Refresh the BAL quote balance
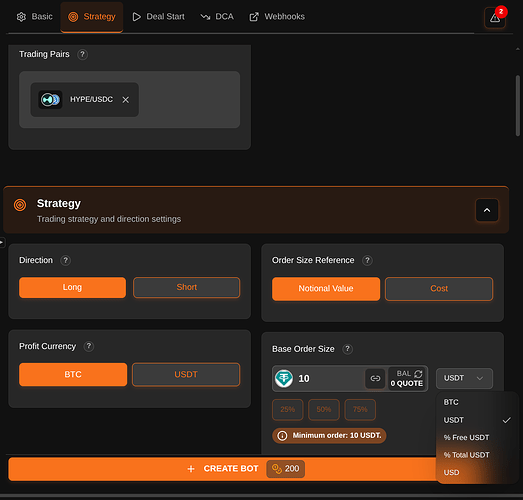 click(x=418, y=374)
